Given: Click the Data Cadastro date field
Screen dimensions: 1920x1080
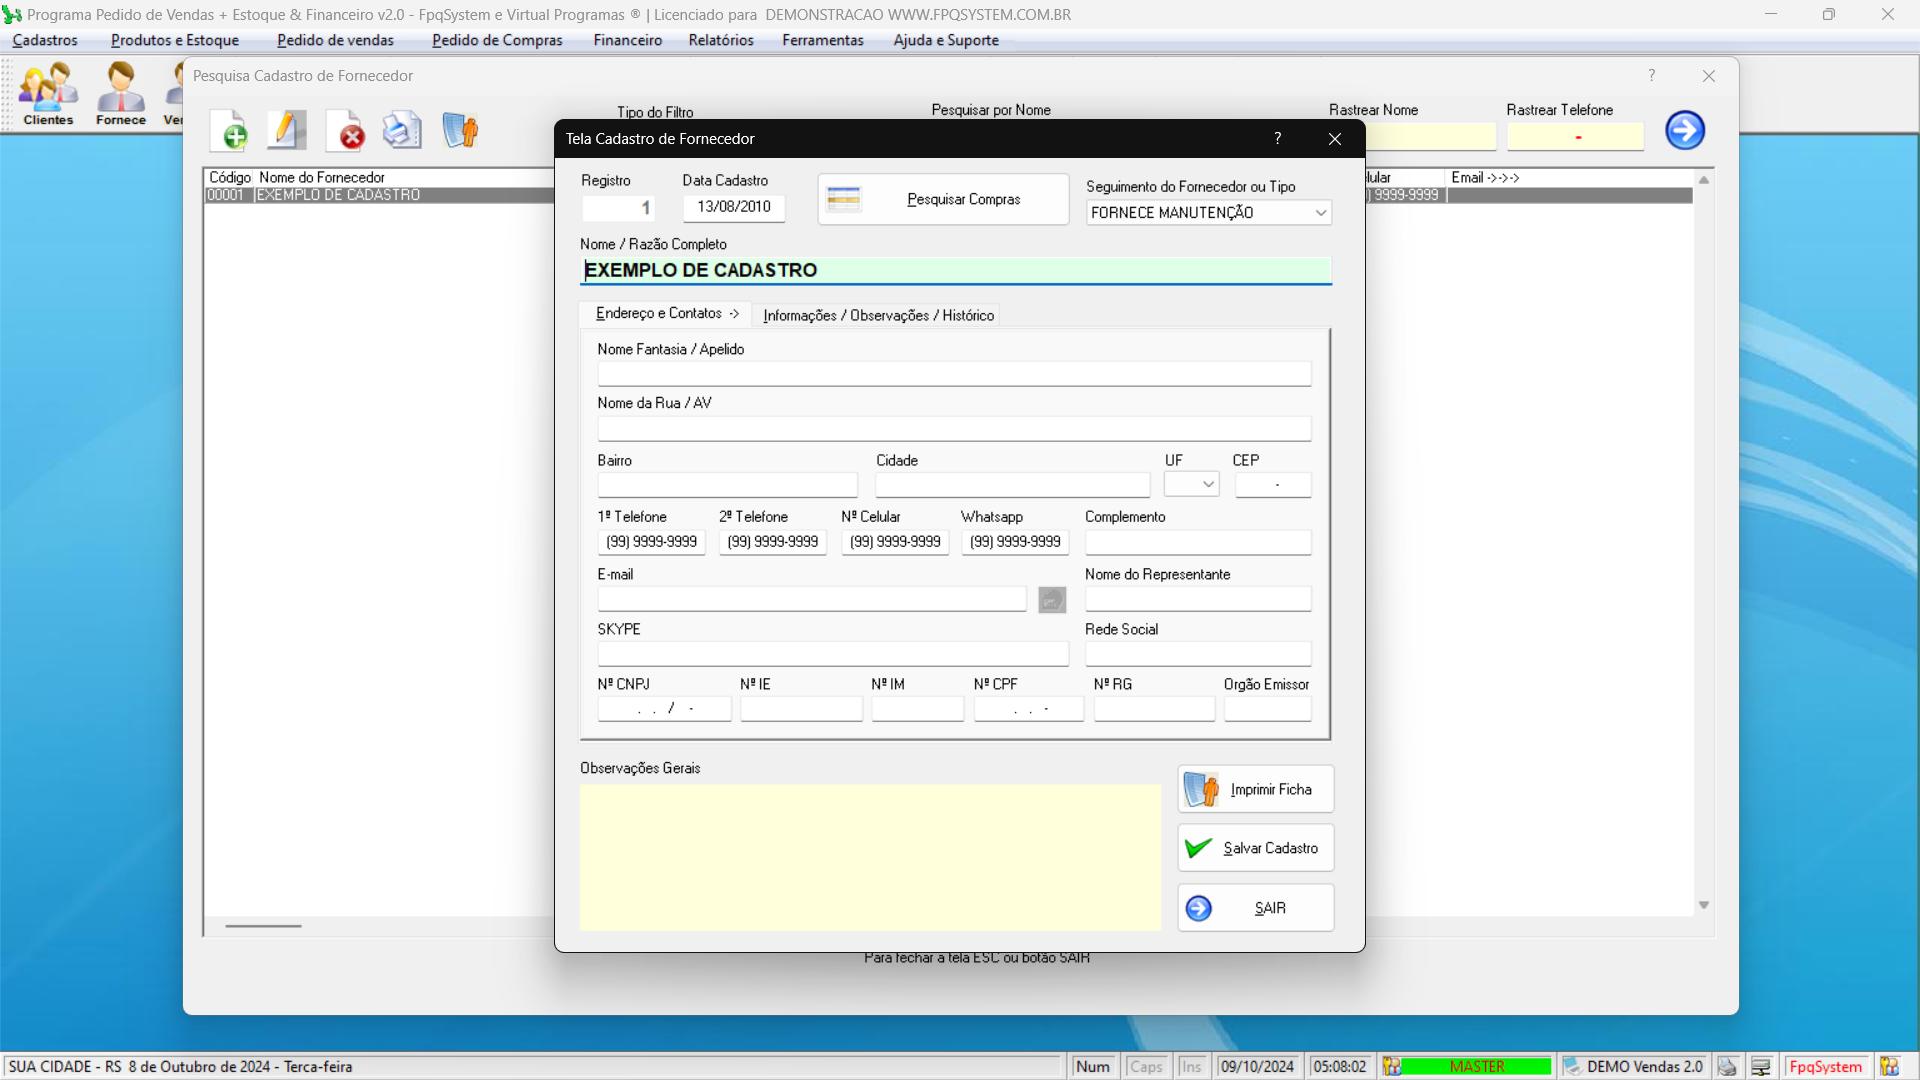Looking at the screenshot, I should [x=734, y=207].
